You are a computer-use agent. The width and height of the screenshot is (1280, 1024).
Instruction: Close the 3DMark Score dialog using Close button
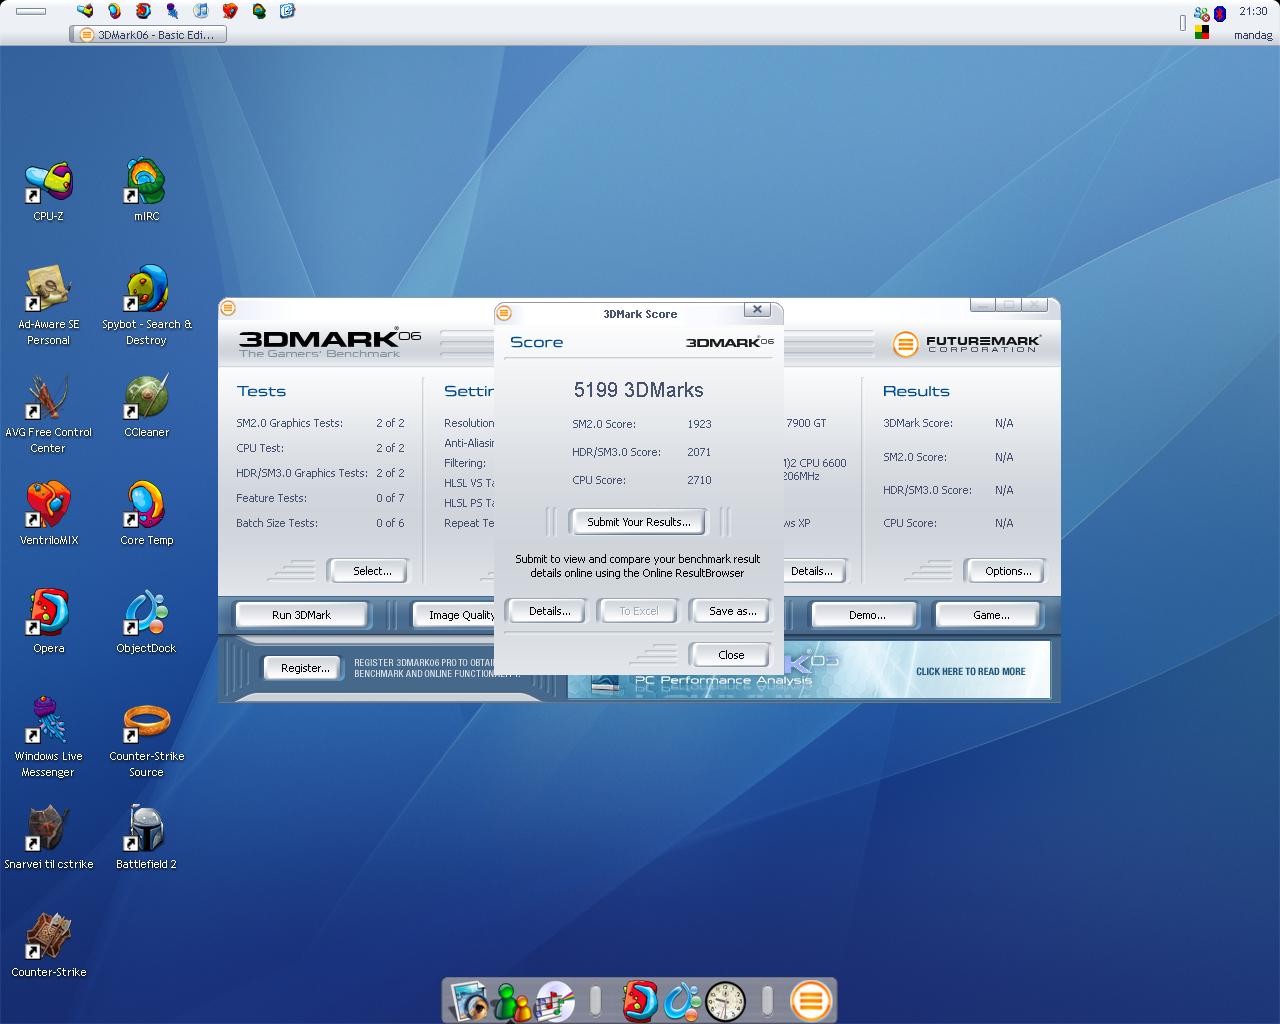pos(731,655)
